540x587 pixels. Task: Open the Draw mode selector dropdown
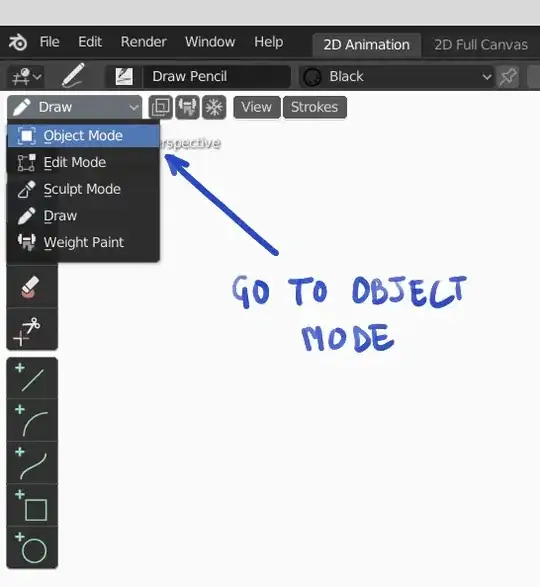(75, 107)
